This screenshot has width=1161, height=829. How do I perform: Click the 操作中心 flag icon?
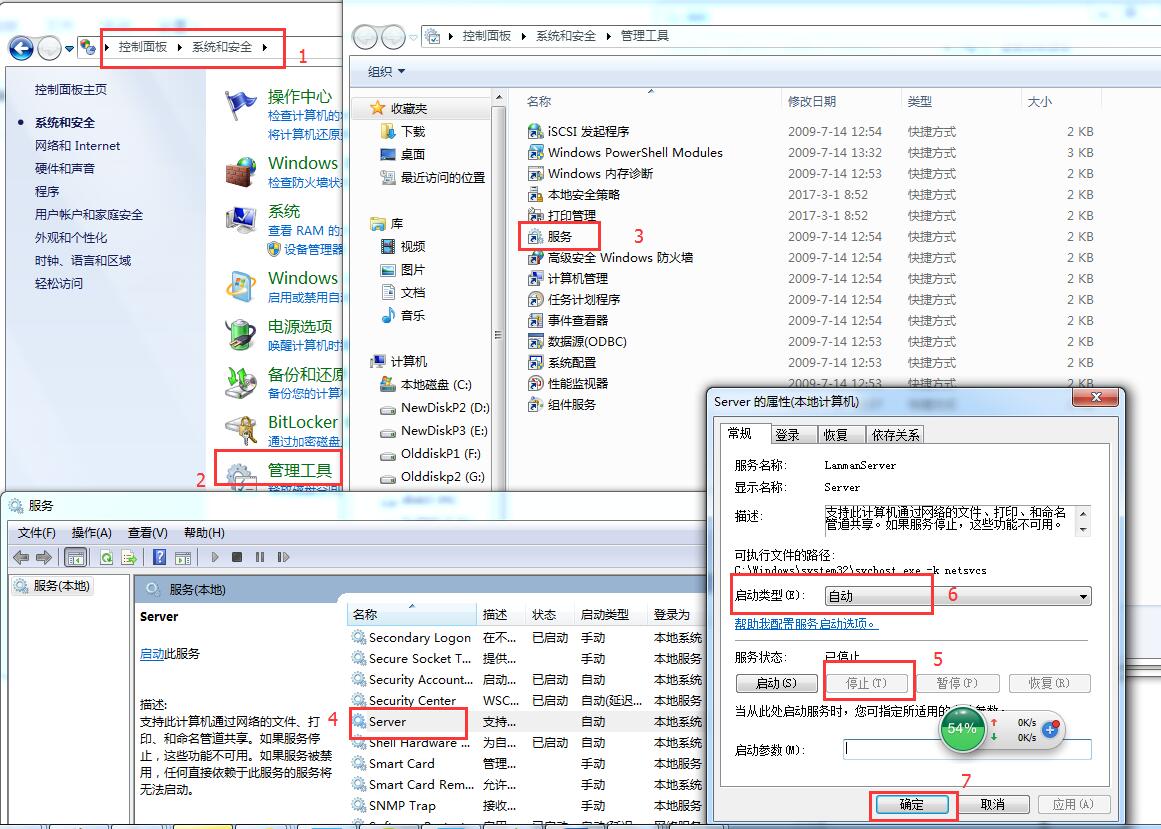click(240, 107)
